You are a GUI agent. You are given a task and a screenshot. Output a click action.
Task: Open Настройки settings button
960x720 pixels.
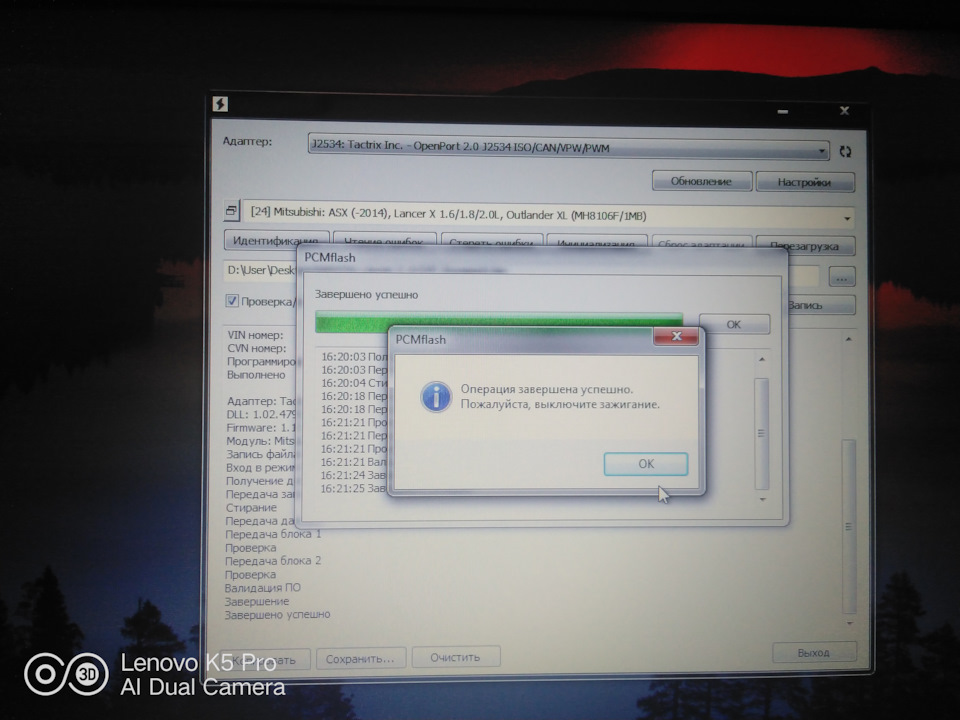coord(804,182)
